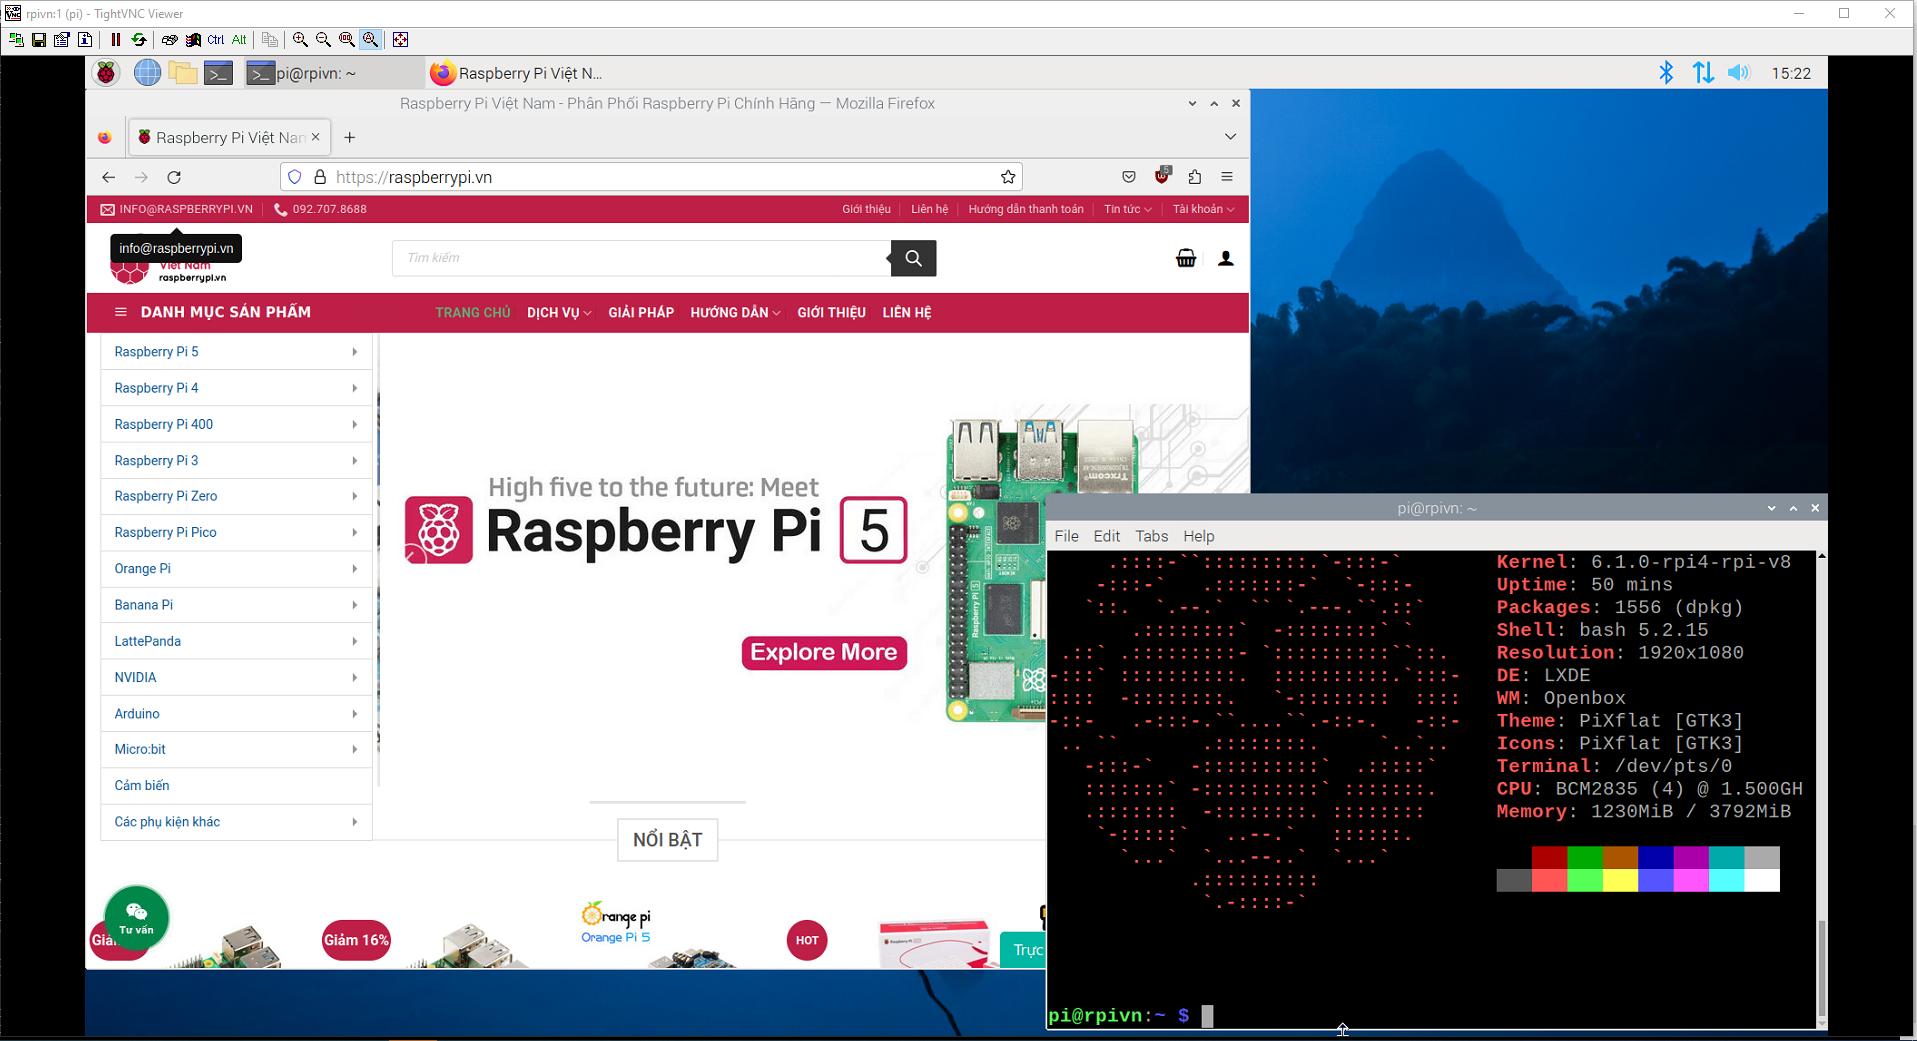Click the shopping basket icon on website

pyautogui.click(x=1185, y=259)
